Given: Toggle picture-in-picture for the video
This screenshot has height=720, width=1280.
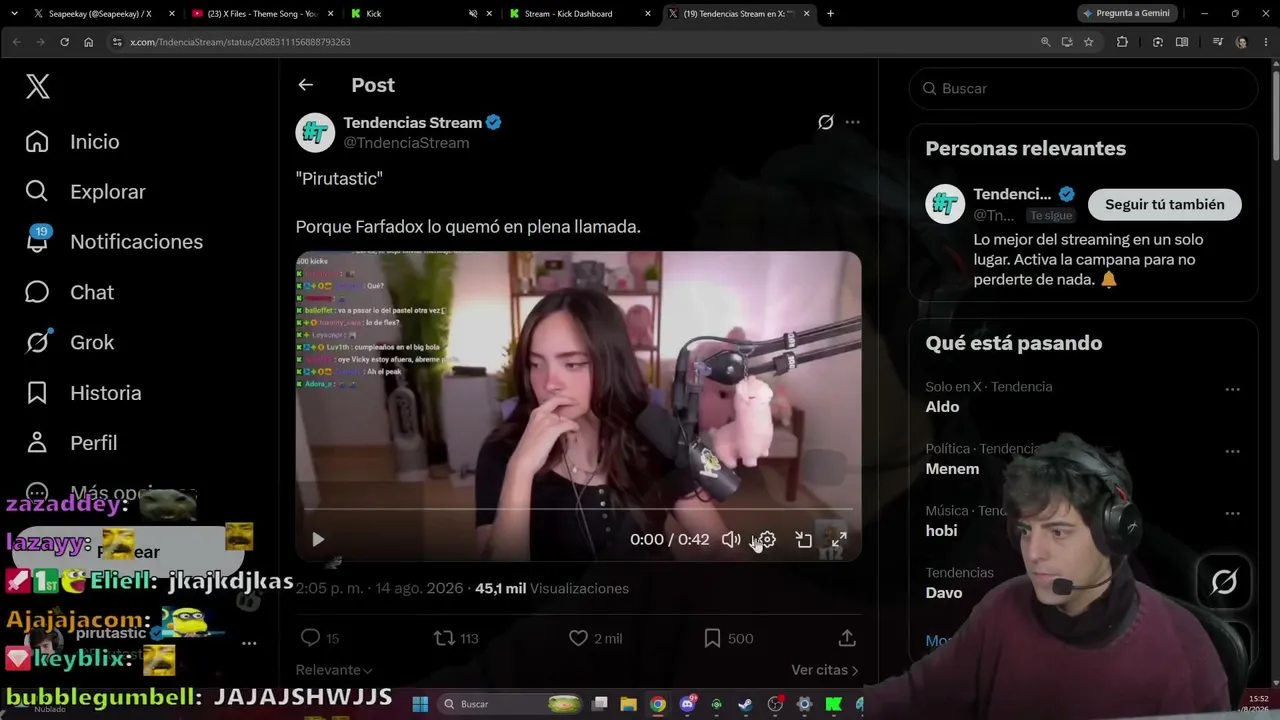Looking at the screenshot, I should (803, 540).
